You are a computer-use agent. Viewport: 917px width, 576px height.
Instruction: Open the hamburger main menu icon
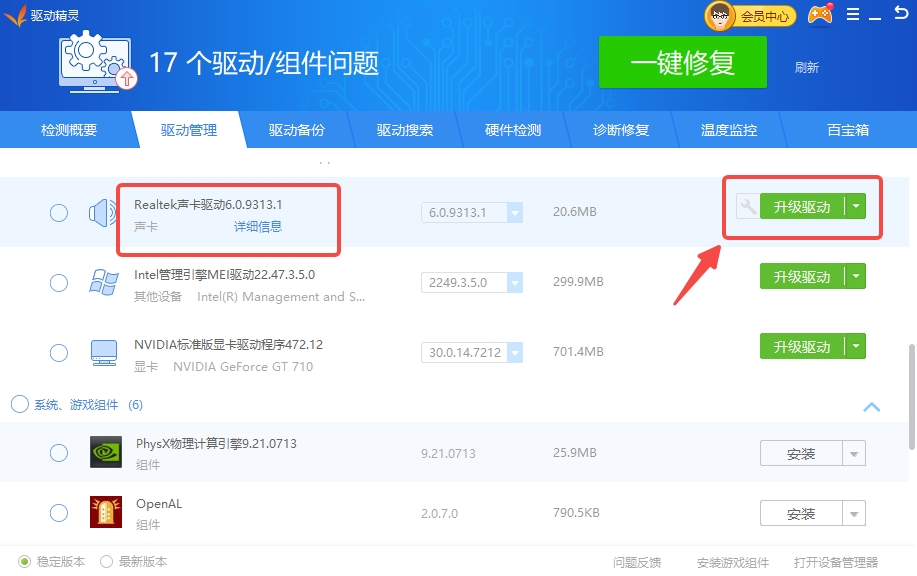853,15
